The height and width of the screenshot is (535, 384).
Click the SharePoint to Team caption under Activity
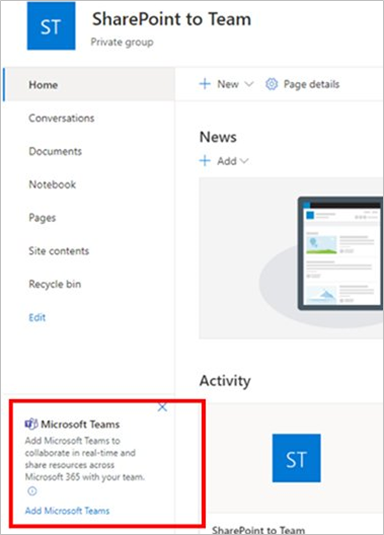[x=258, y=530]
